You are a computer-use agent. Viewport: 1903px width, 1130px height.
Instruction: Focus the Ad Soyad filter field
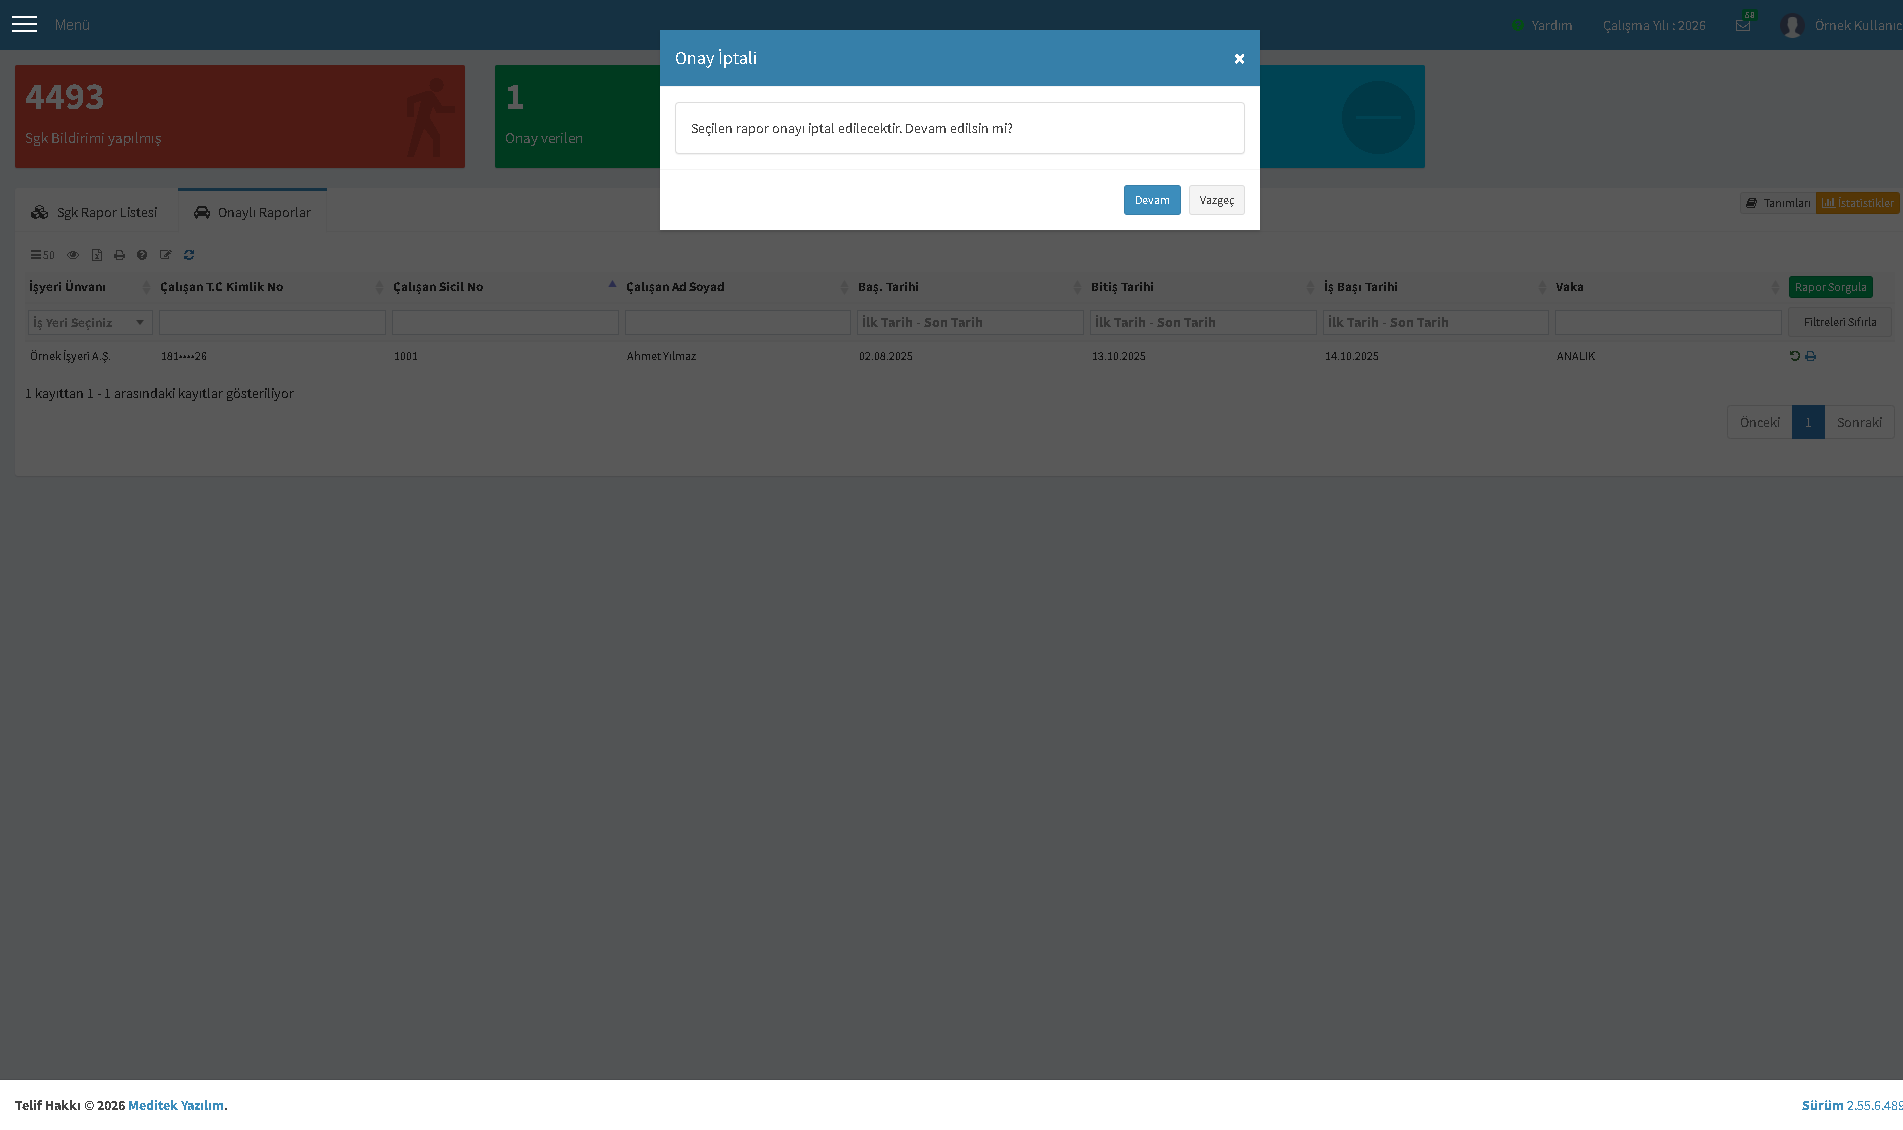tap(738, 322)
